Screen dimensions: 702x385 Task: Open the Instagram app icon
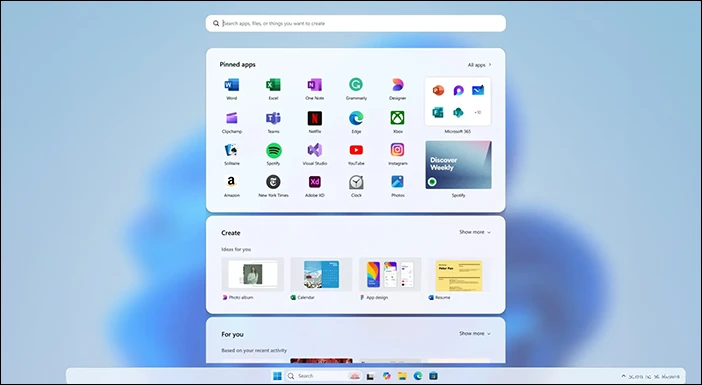pyautogui.click(x=398, y=150)
